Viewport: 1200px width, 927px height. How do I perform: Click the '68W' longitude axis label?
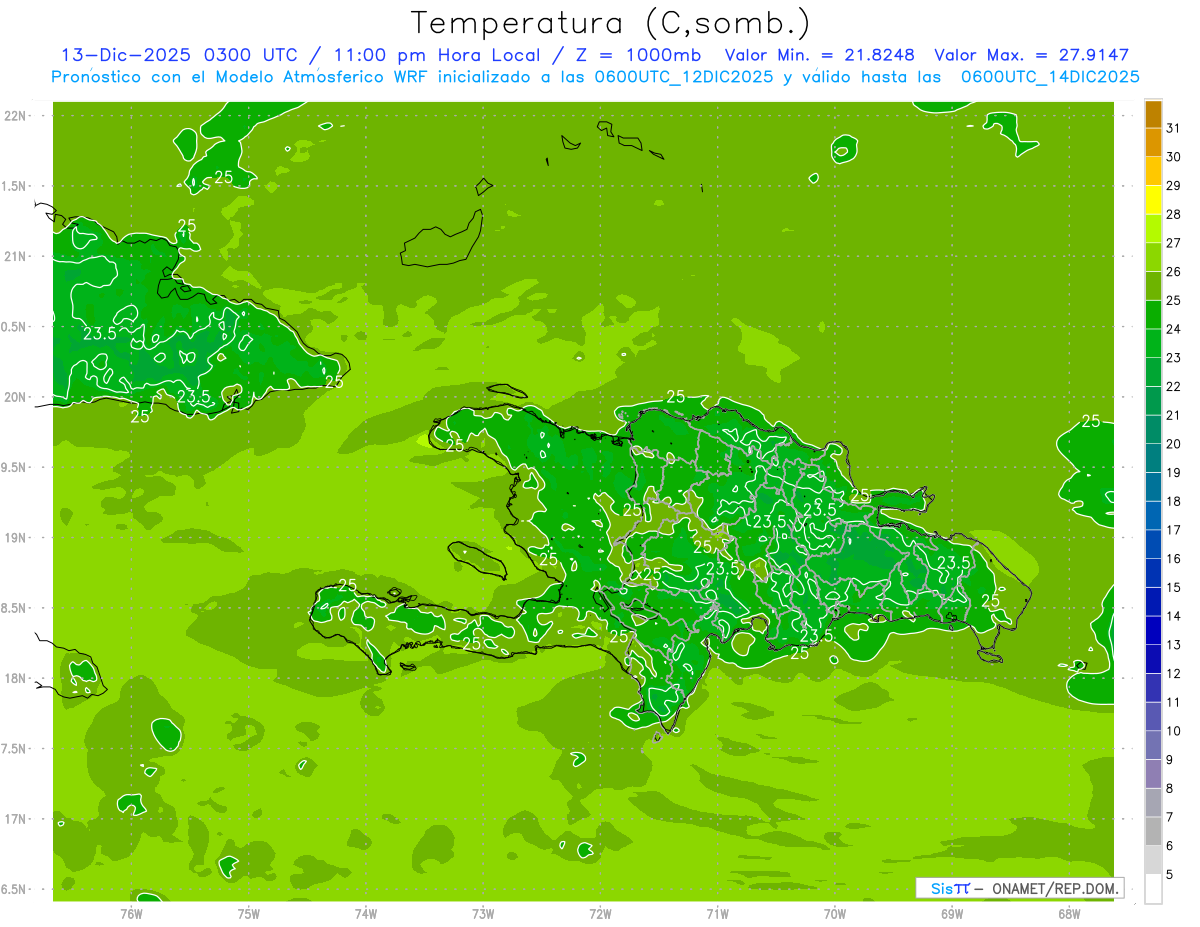pyautogui.click(x=1069, y=914)
